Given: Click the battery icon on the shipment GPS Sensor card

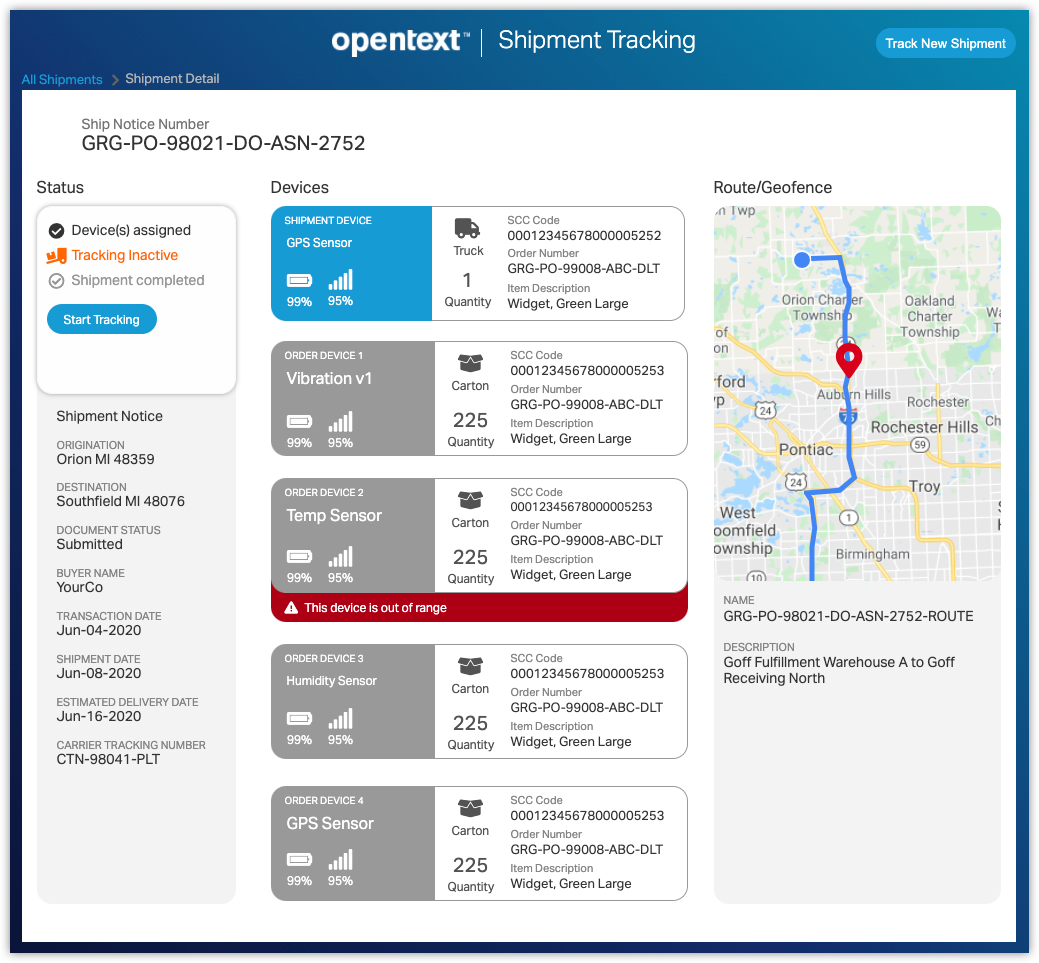Looking at the screenshot, I should [299, 280].
